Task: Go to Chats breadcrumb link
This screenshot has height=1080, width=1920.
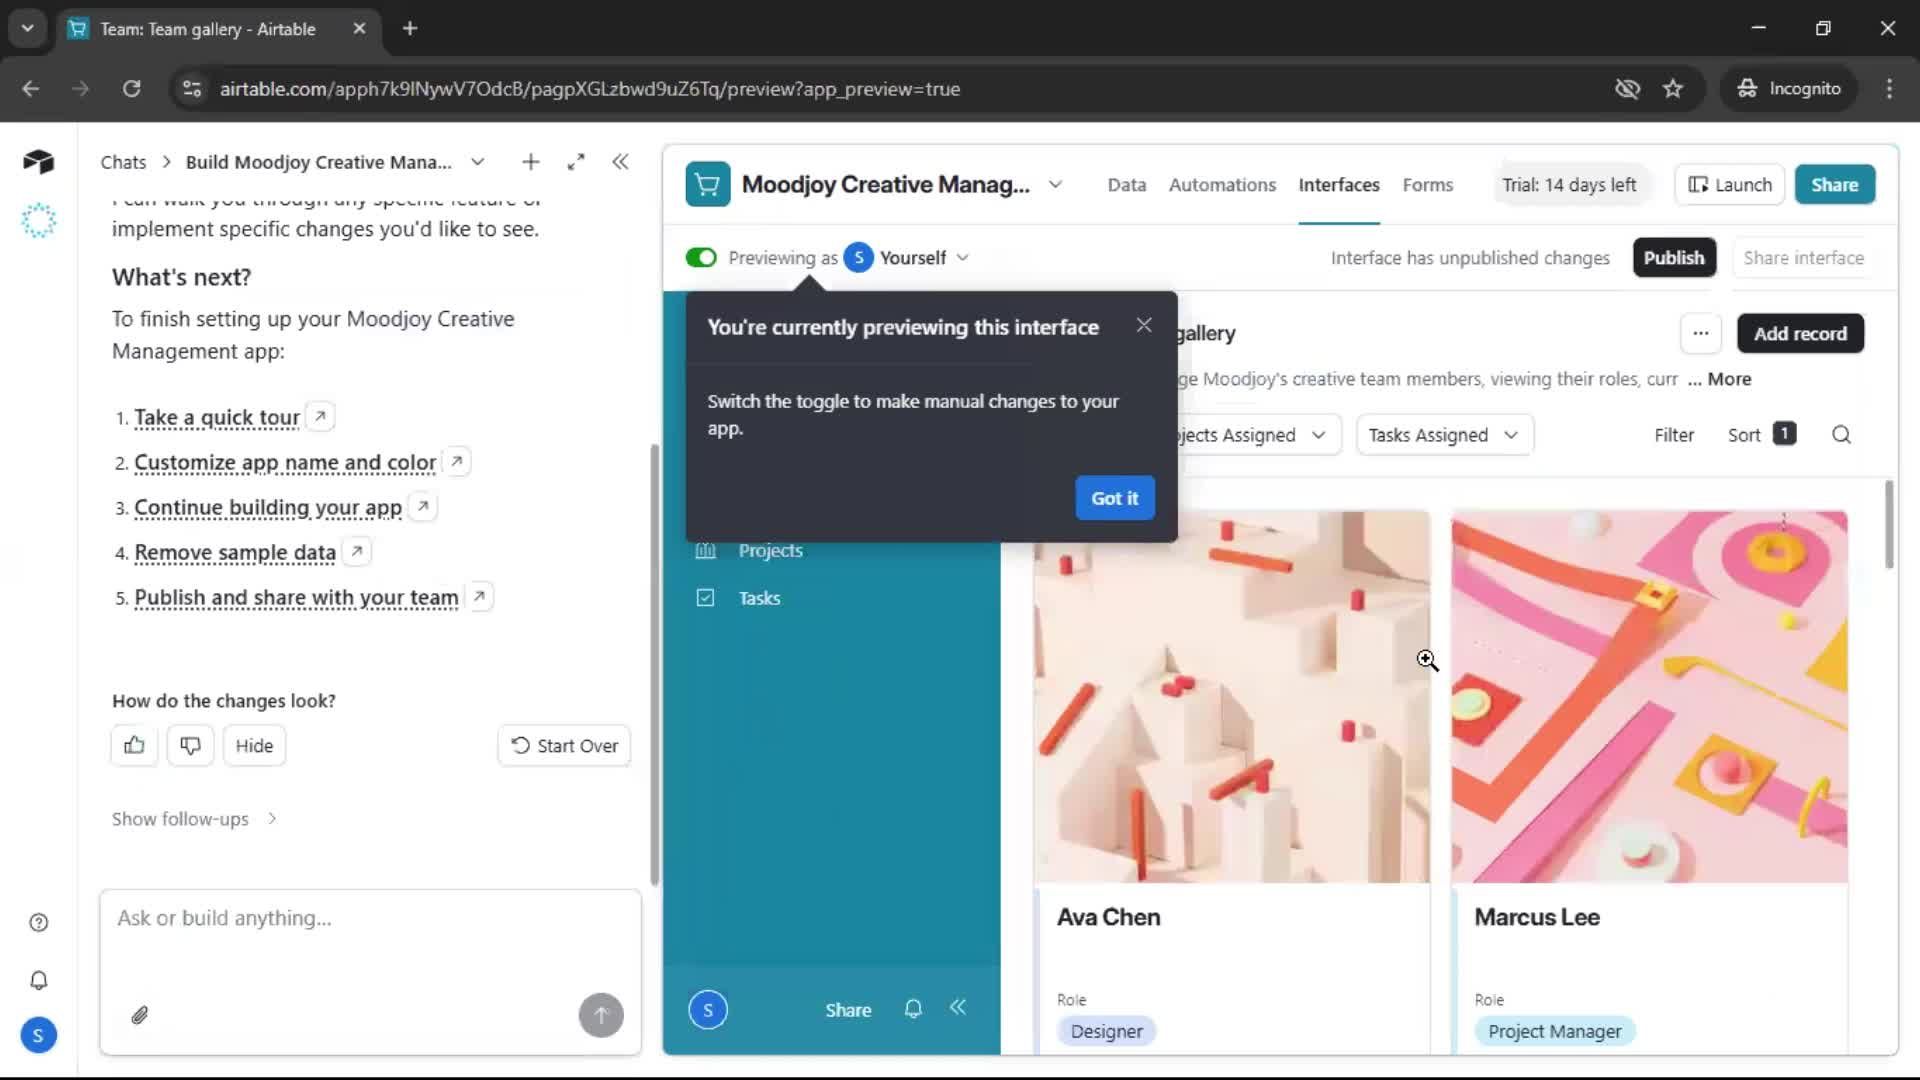Action: (x=123, y=162)
